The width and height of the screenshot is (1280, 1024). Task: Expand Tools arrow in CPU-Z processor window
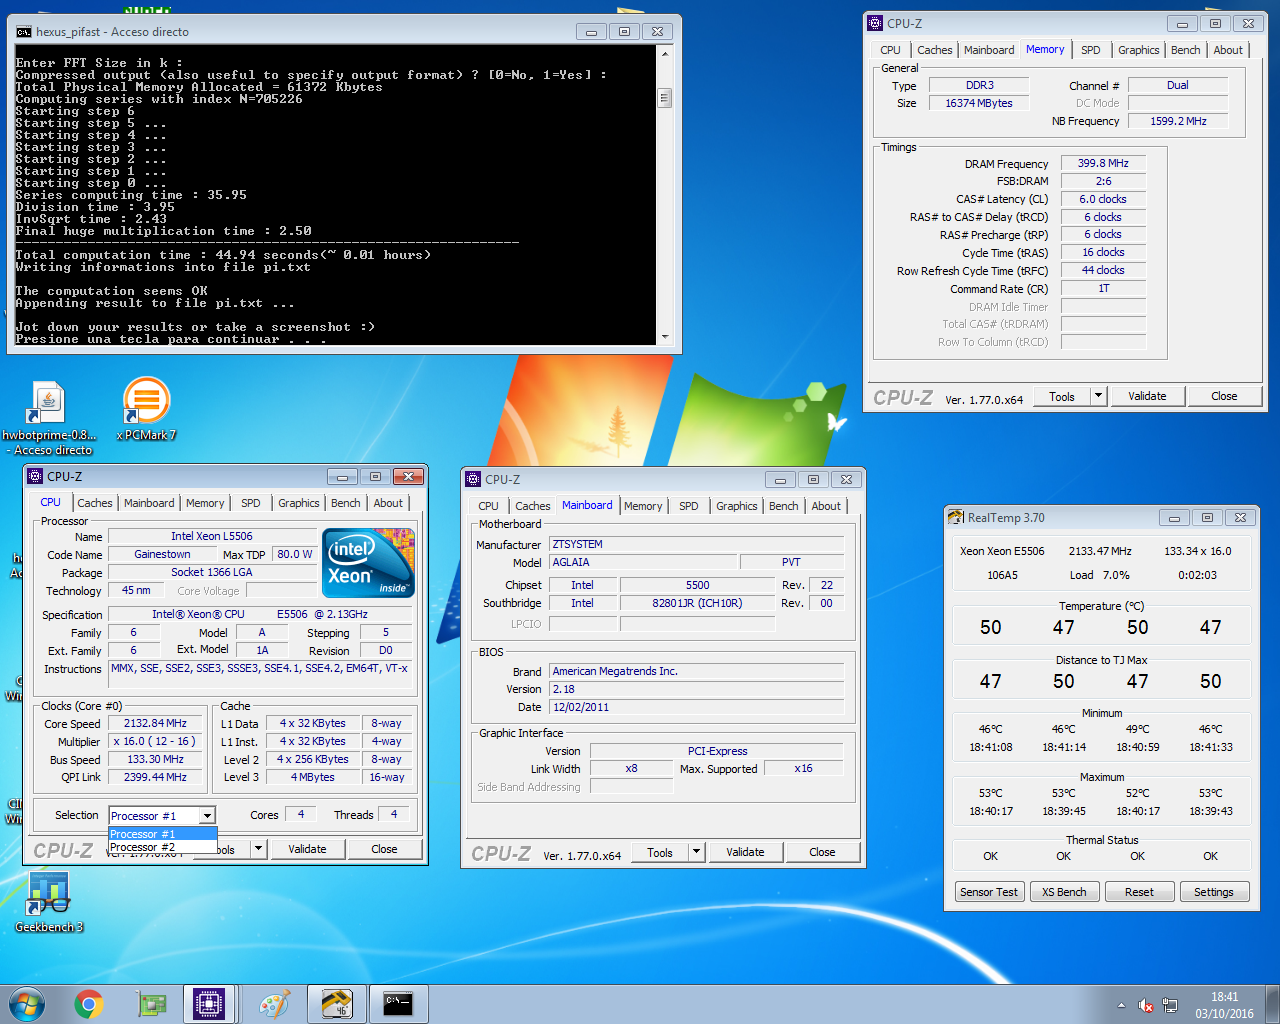(258, 849)
